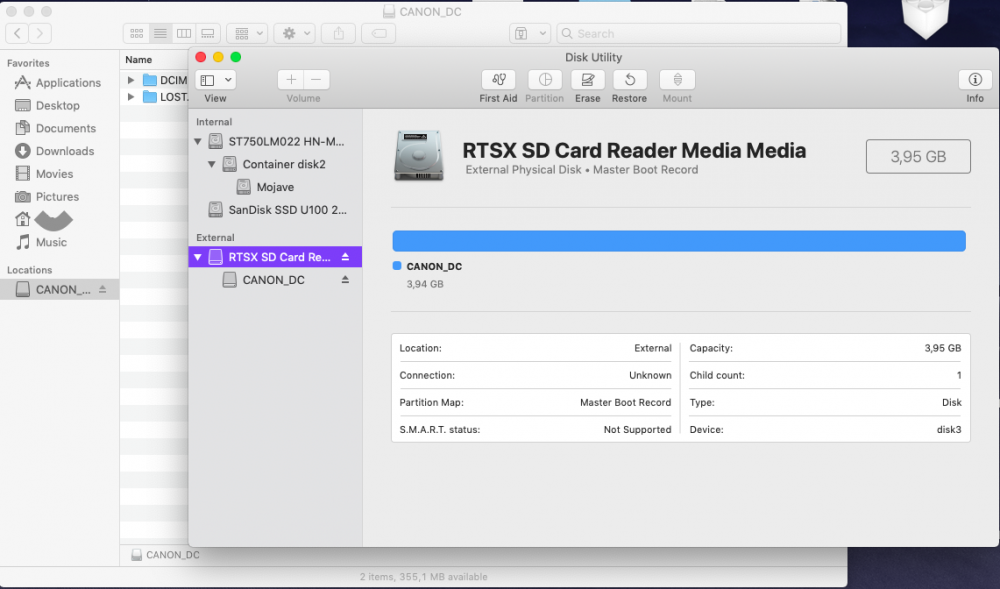Select the DCIM folder icon in Finder
This screenshot has height=589, width=1000.
pos(150,80)
